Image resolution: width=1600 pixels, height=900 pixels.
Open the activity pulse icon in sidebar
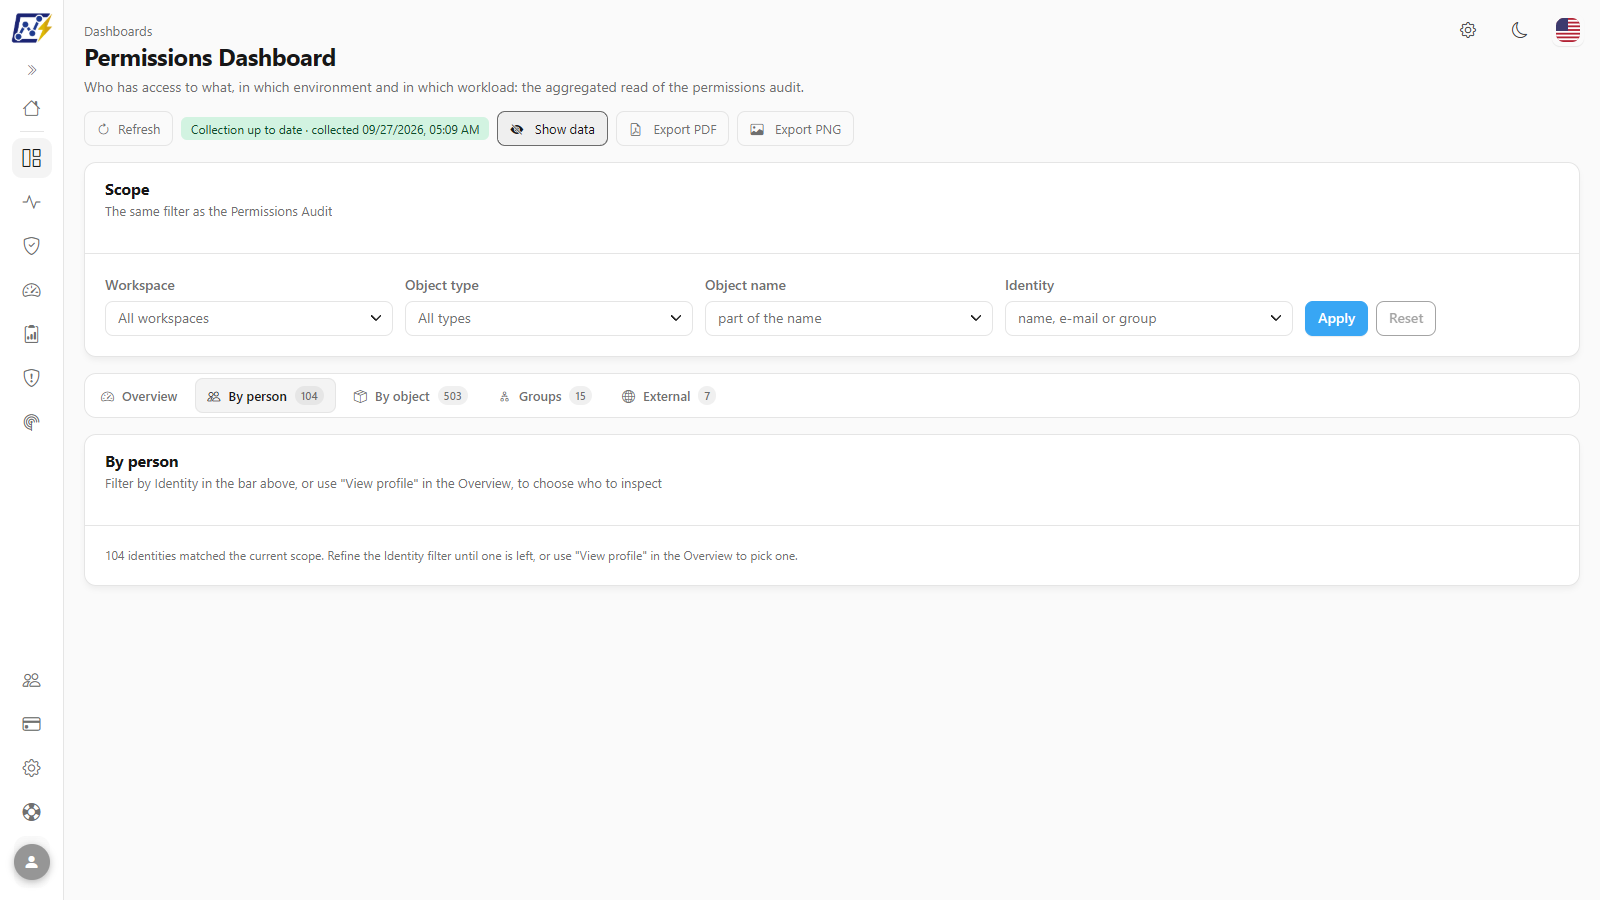[x=32, y=202]
